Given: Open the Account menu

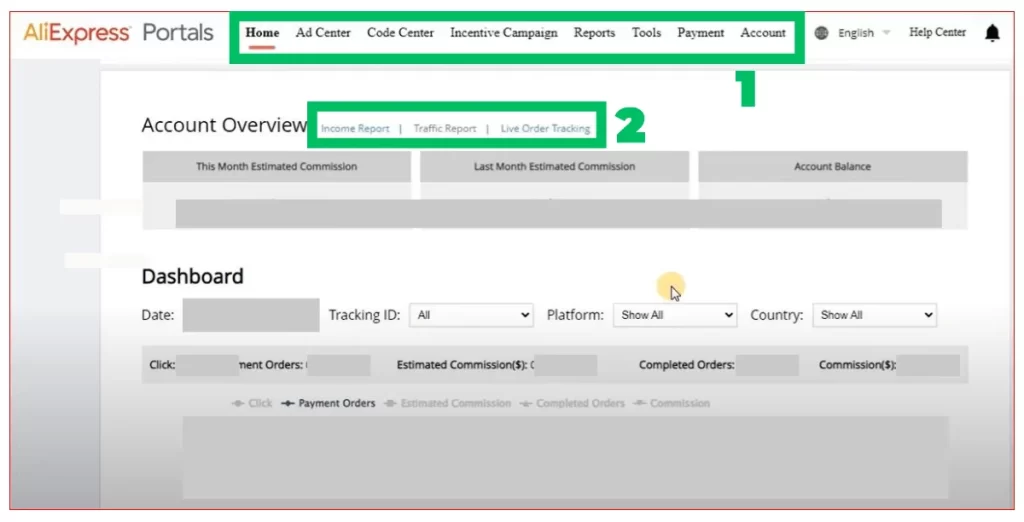Looking at the screenshot, I should pos(763,33).
